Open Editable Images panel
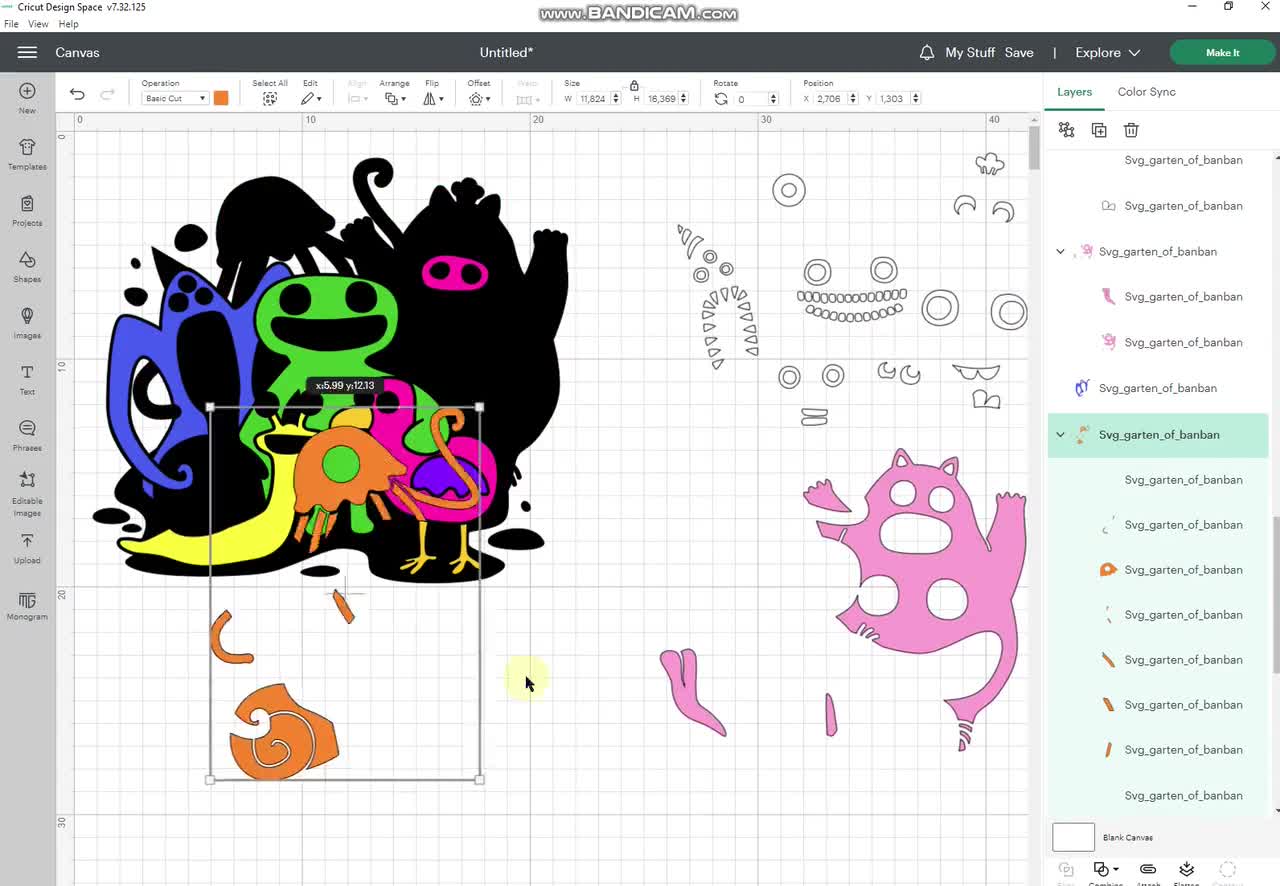 27,494
